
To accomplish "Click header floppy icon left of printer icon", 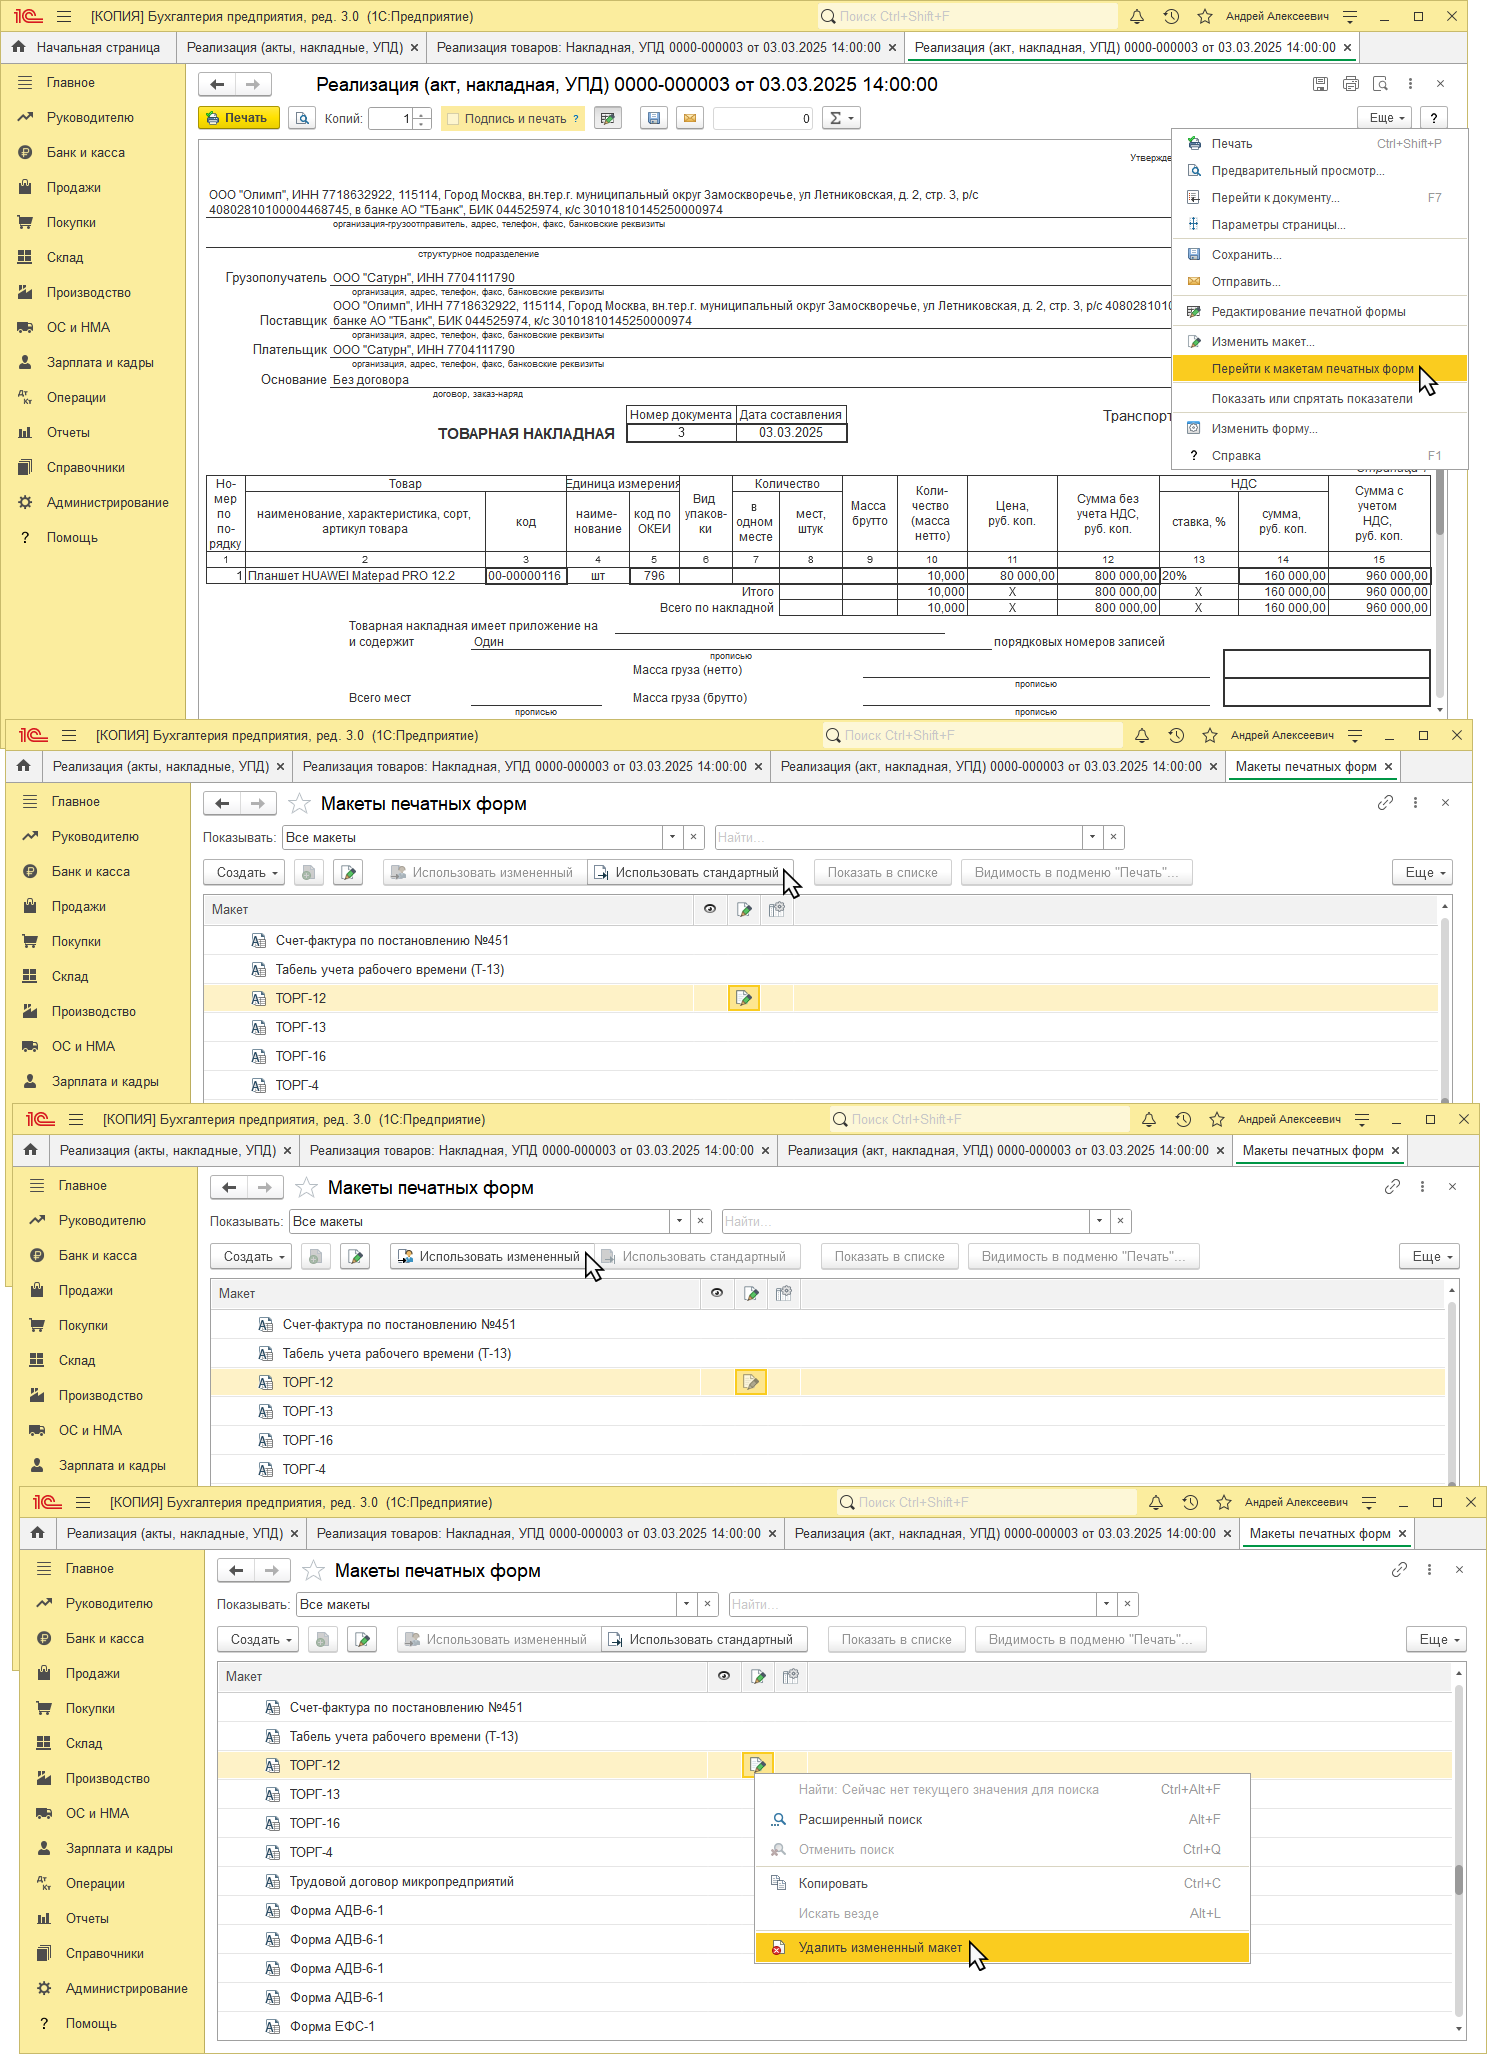I will tap(1320, 84).
